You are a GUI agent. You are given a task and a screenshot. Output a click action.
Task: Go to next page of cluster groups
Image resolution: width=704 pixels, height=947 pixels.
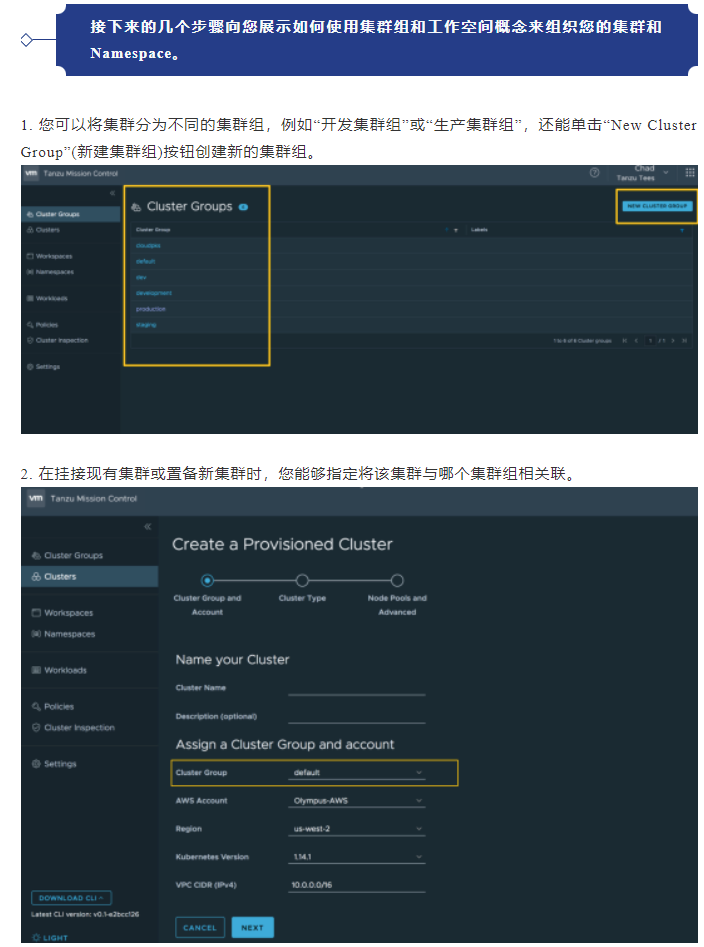[673, 341]
